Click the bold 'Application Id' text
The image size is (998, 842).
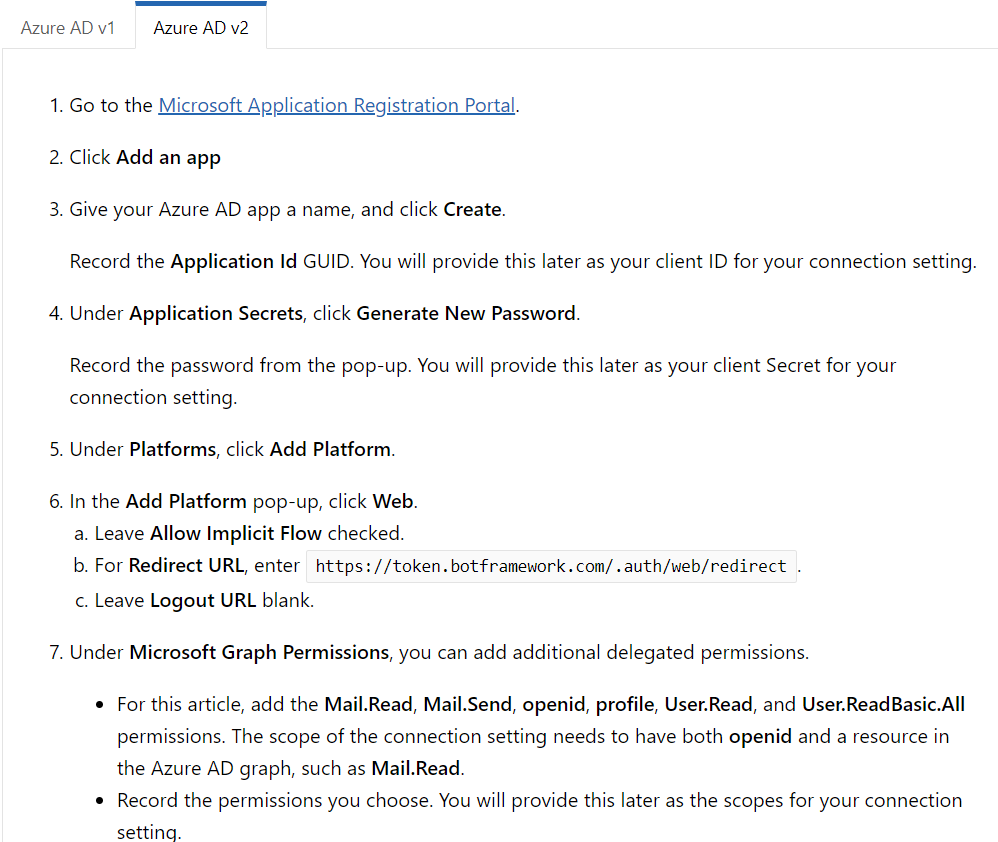(x=234, y=262)
